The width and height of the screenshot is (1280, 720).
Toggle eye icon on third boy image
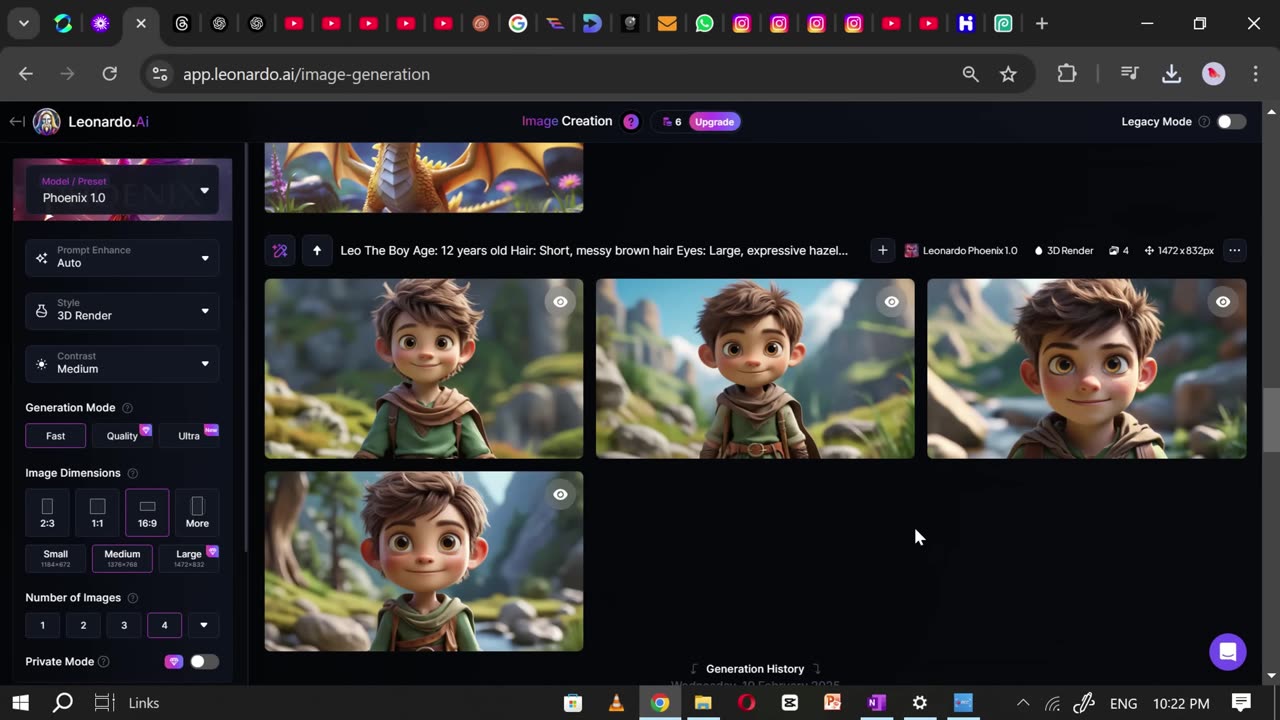1222,302
